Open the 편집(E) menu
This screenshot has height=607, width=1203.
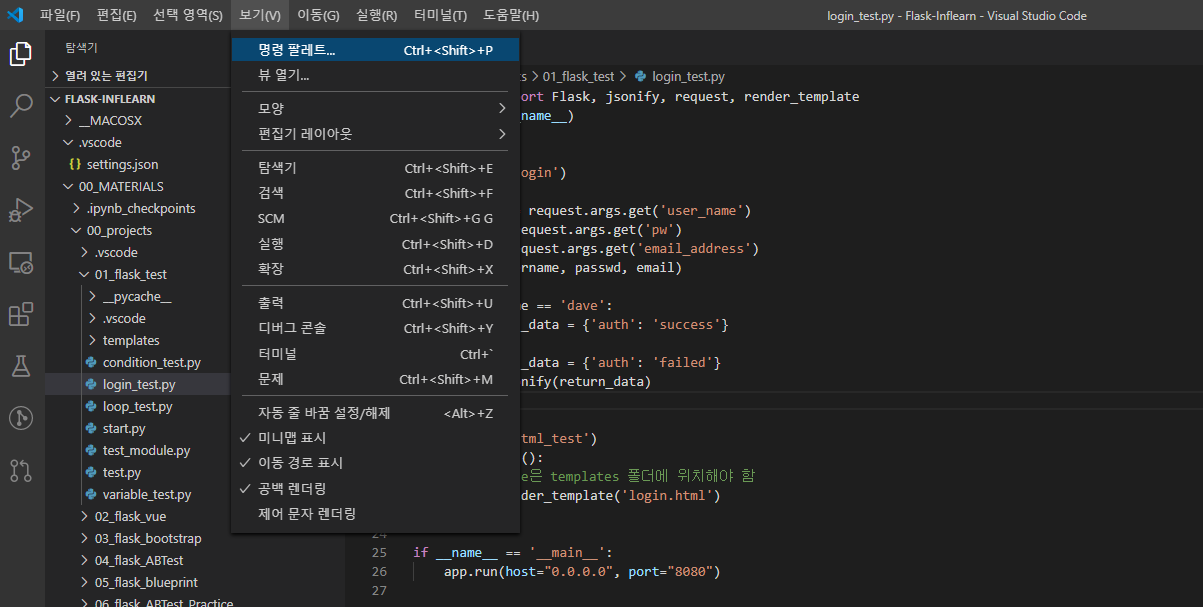coord(117,15)
